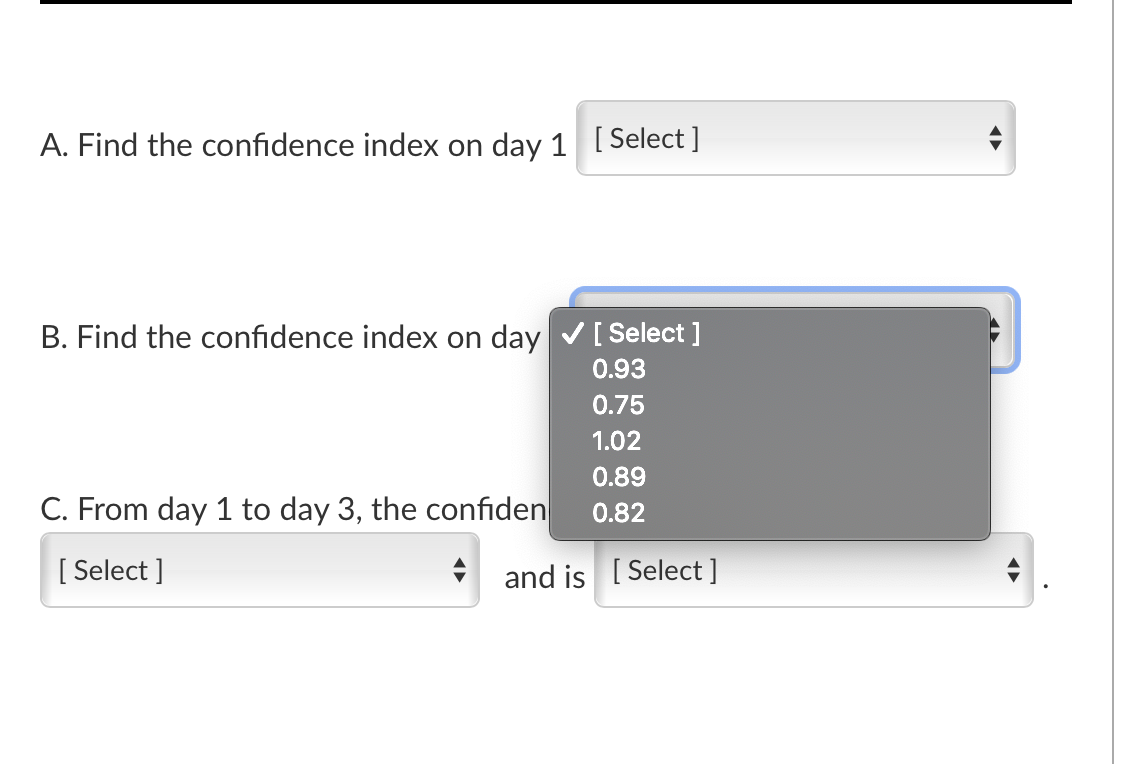Image resolution: width=1144 pixels, height=764 pixels.
Task: Click the dark vertical bar on the right edge
Action: point(1113,380)
